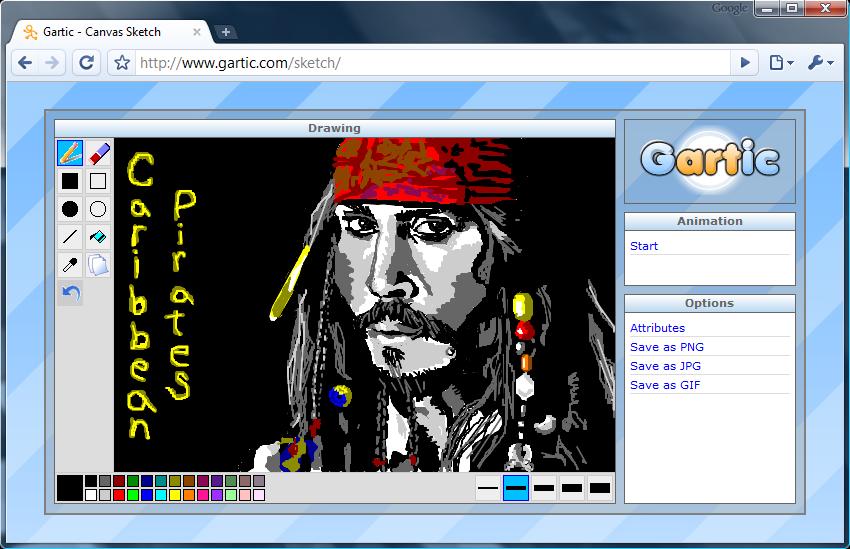This screenshot has width=850, height=549.
Task: Select the thinnest line width
Action: coord(488,488)
